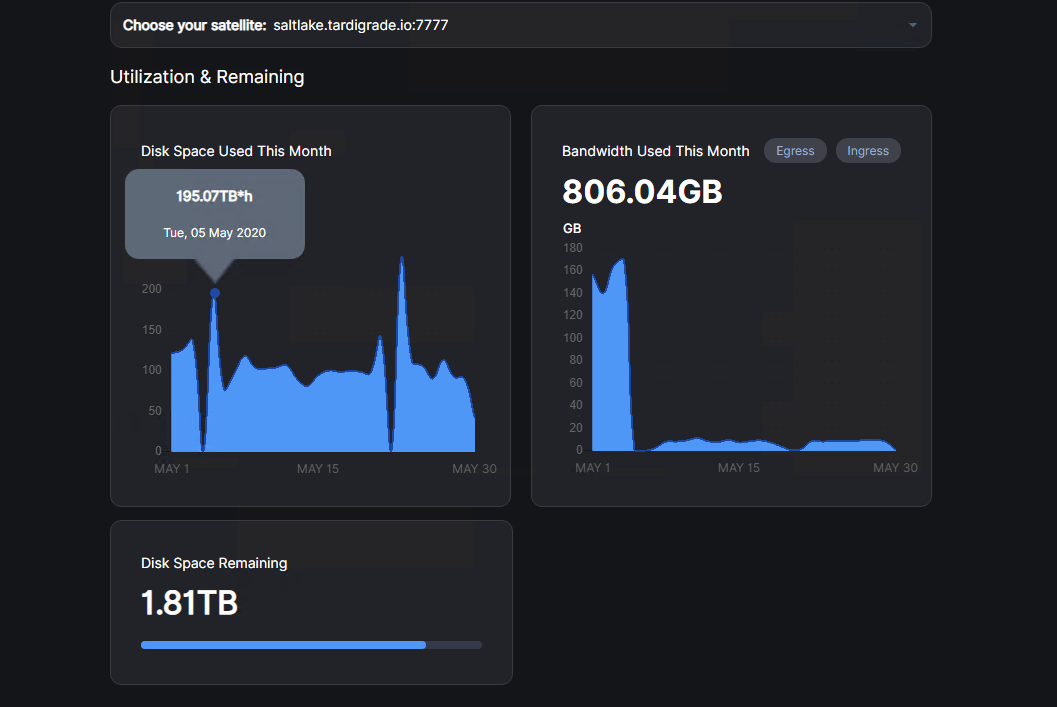This screenshot has width=1057, height=707.
Task: Click the 'Bandwidth Used This Month' title
Action: [655, 151]
